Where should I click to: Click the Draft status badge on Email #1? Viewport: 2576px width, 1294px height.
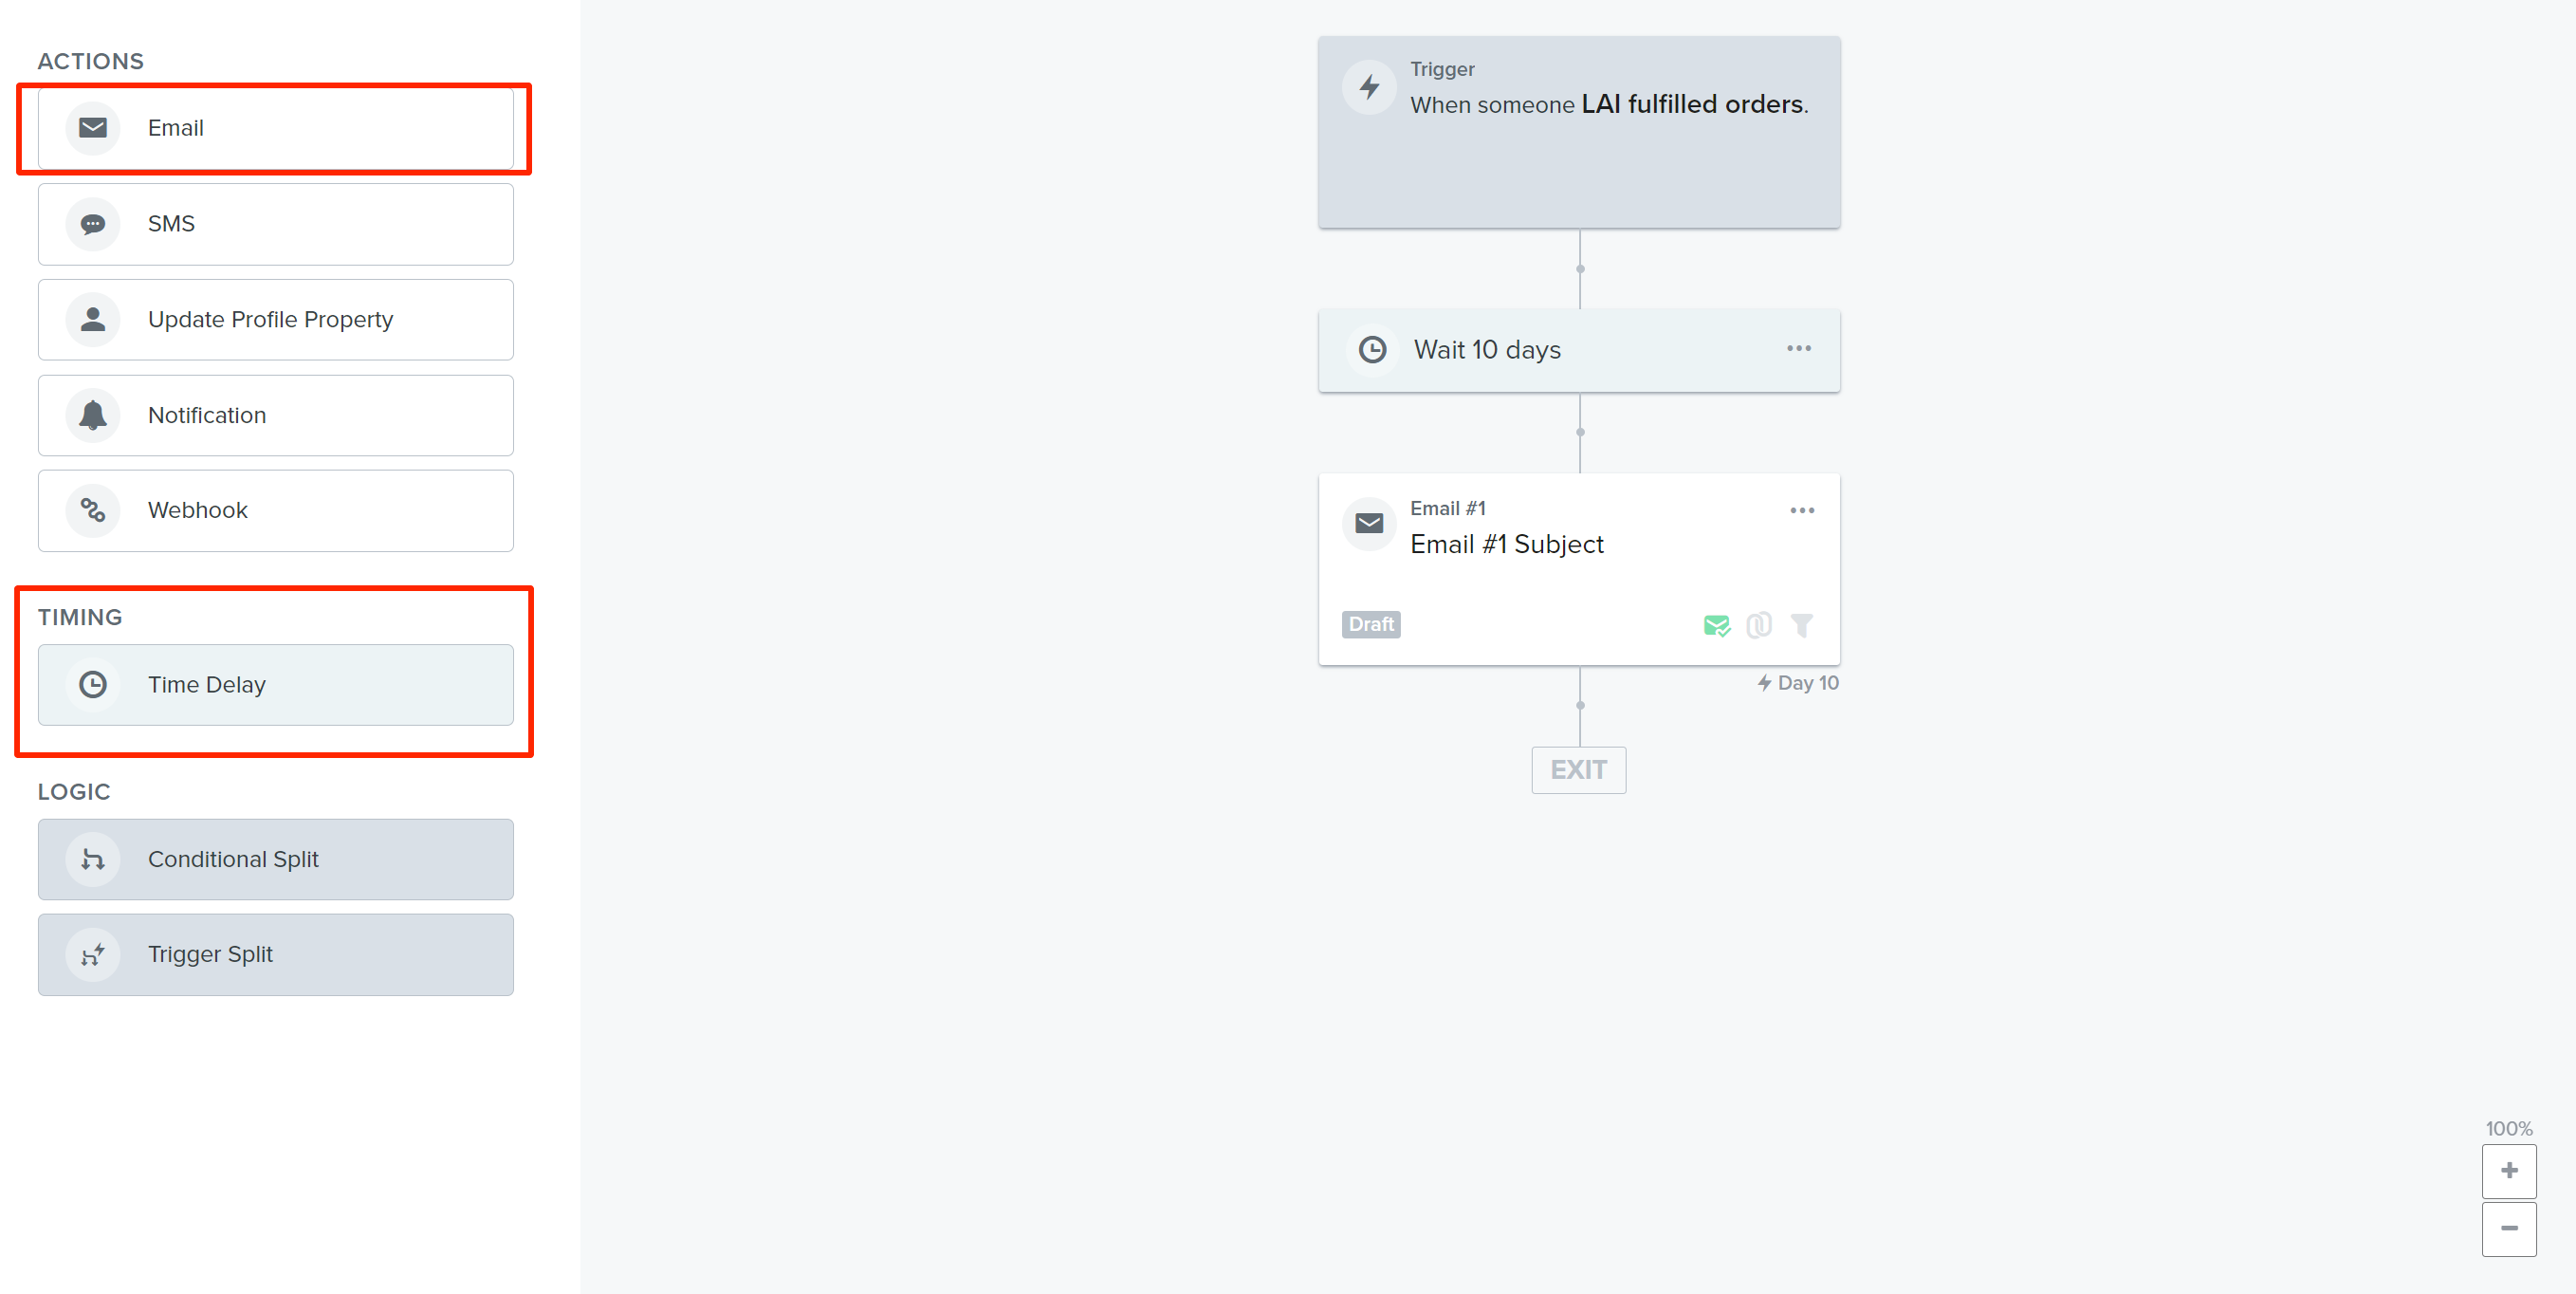tap(1371, 625)
